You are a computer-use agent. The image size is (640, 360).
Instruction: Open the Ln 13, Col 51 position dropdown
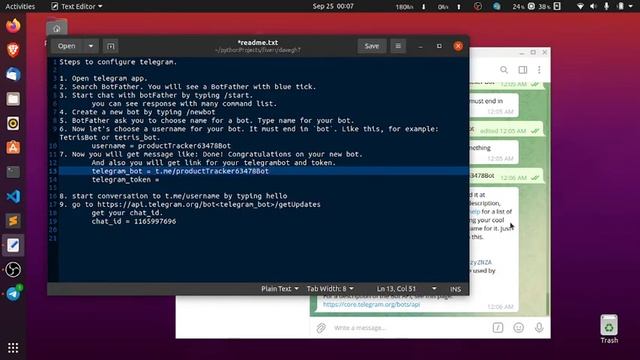[x=407, y=289]
